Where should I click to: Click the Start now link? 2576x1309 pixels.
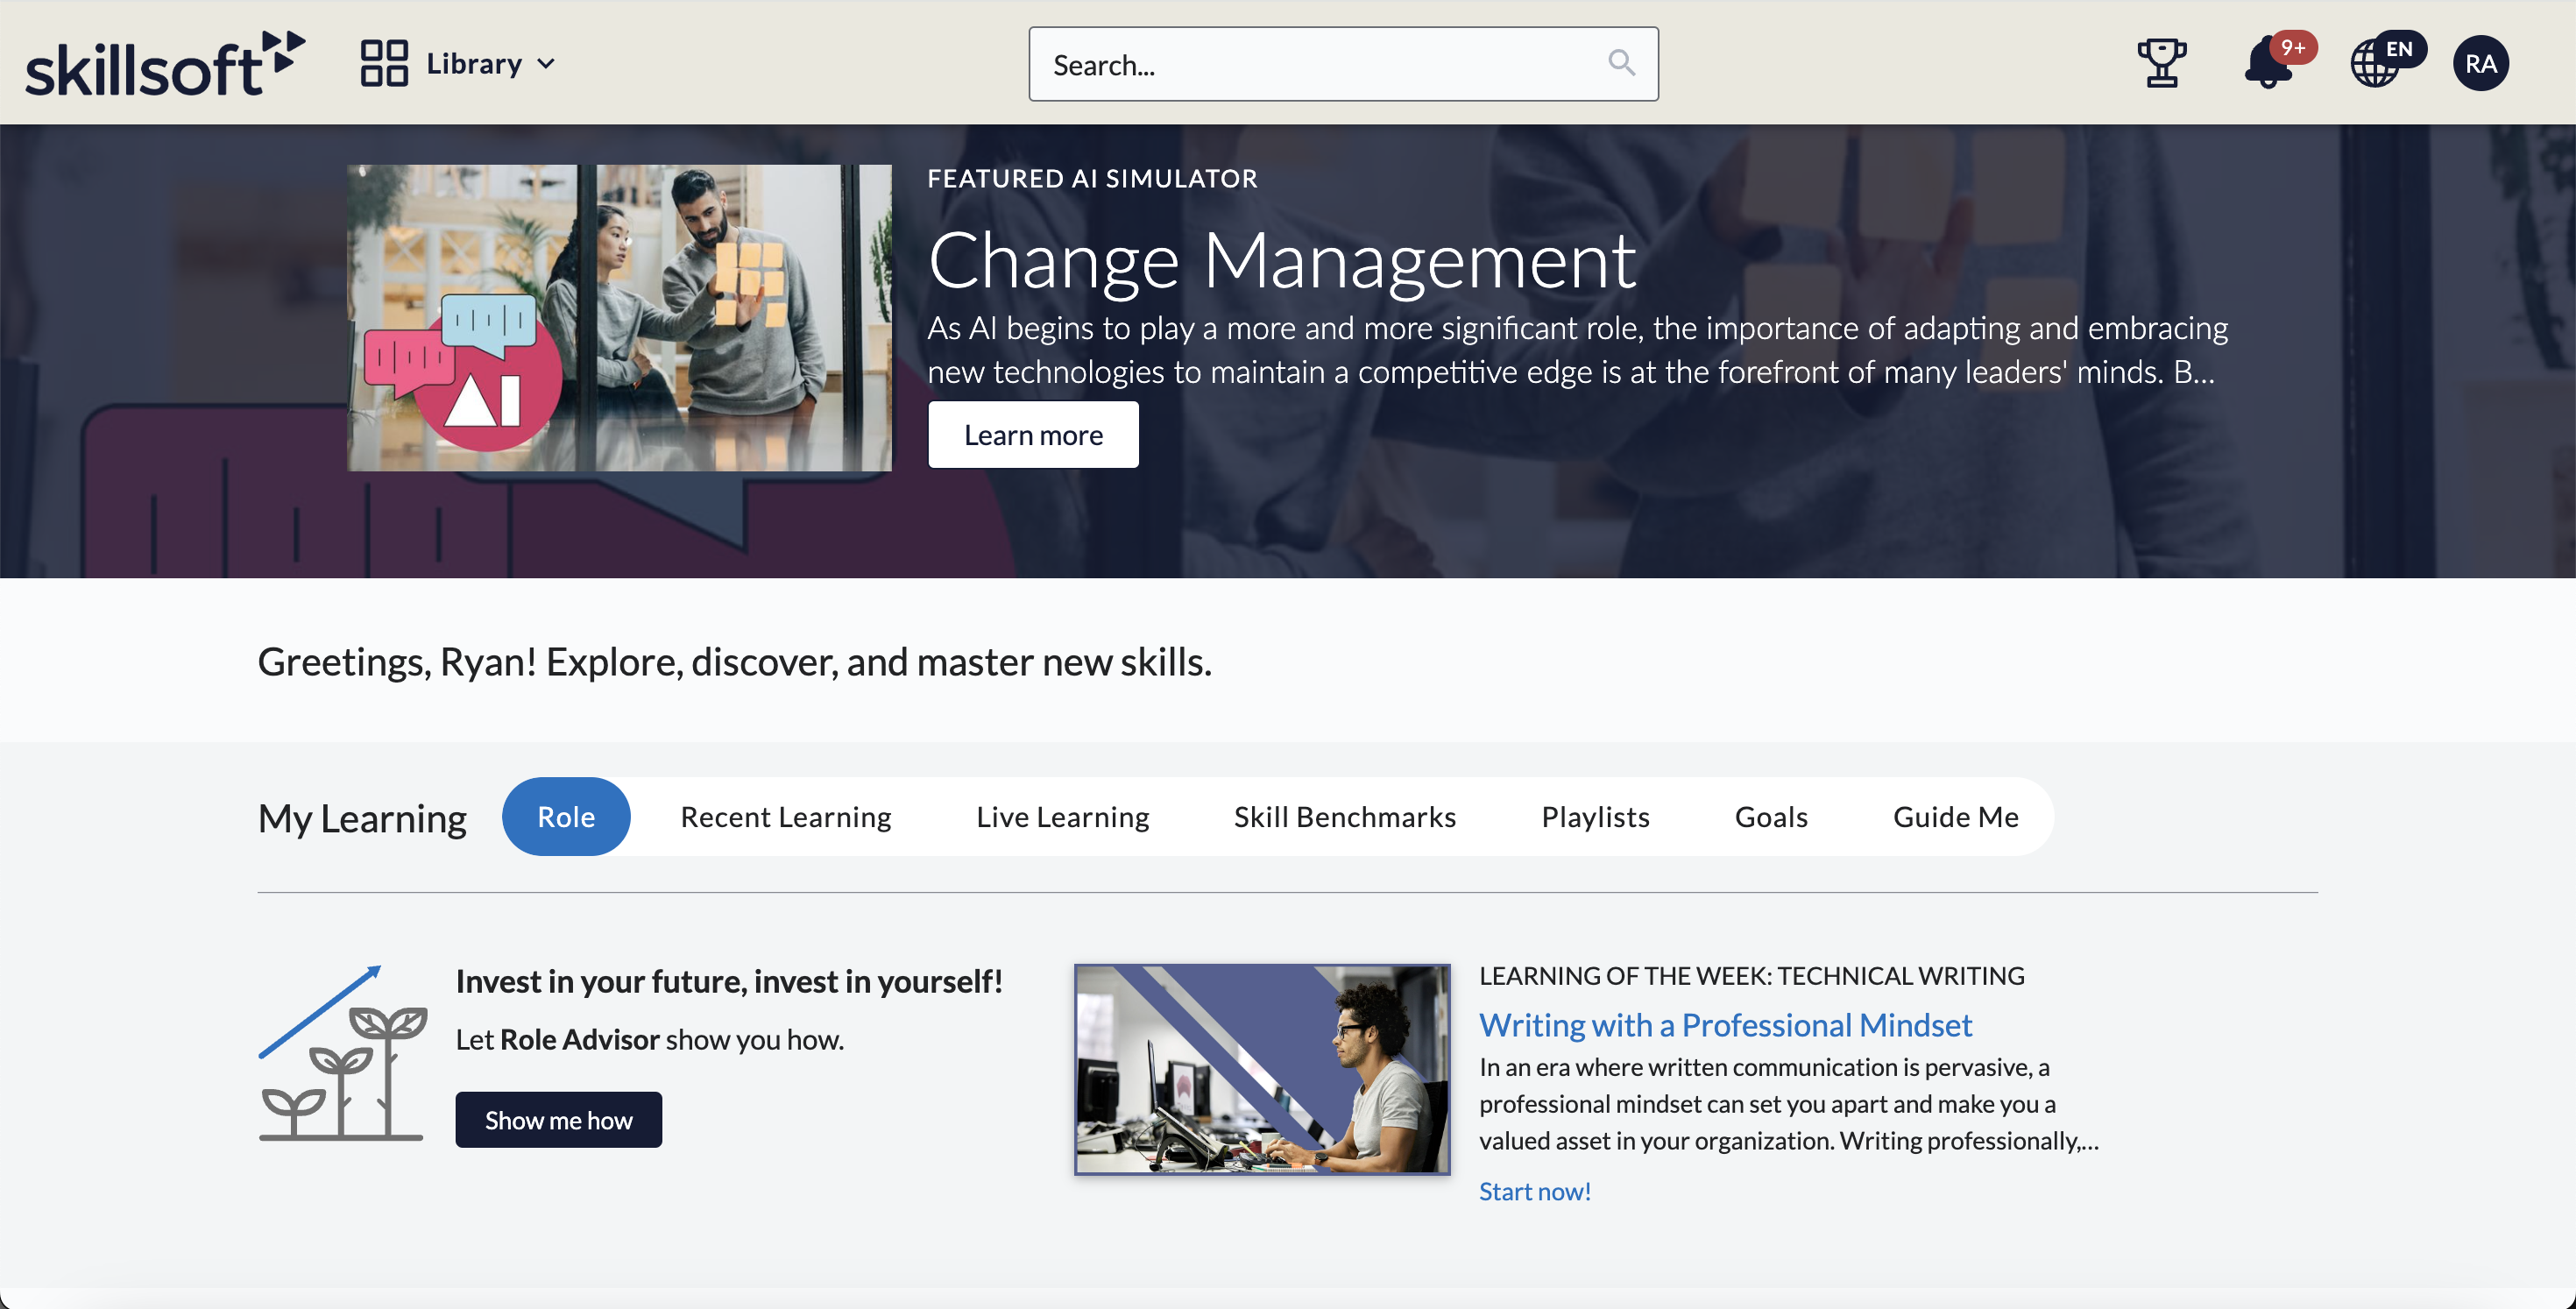pos(1534,1190)
